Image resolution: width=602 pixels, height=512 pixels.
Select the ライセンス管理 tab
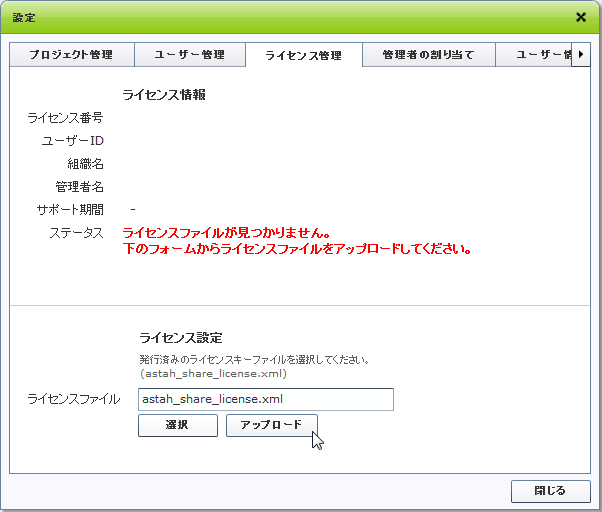pos(304,55)
